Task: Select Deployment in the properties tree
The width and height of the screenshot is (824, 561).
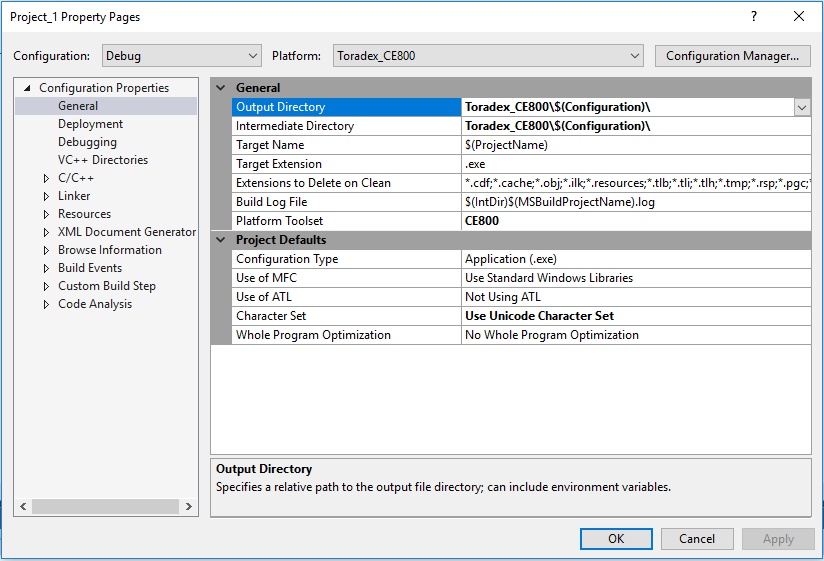Action: click(x=90, y=124)
